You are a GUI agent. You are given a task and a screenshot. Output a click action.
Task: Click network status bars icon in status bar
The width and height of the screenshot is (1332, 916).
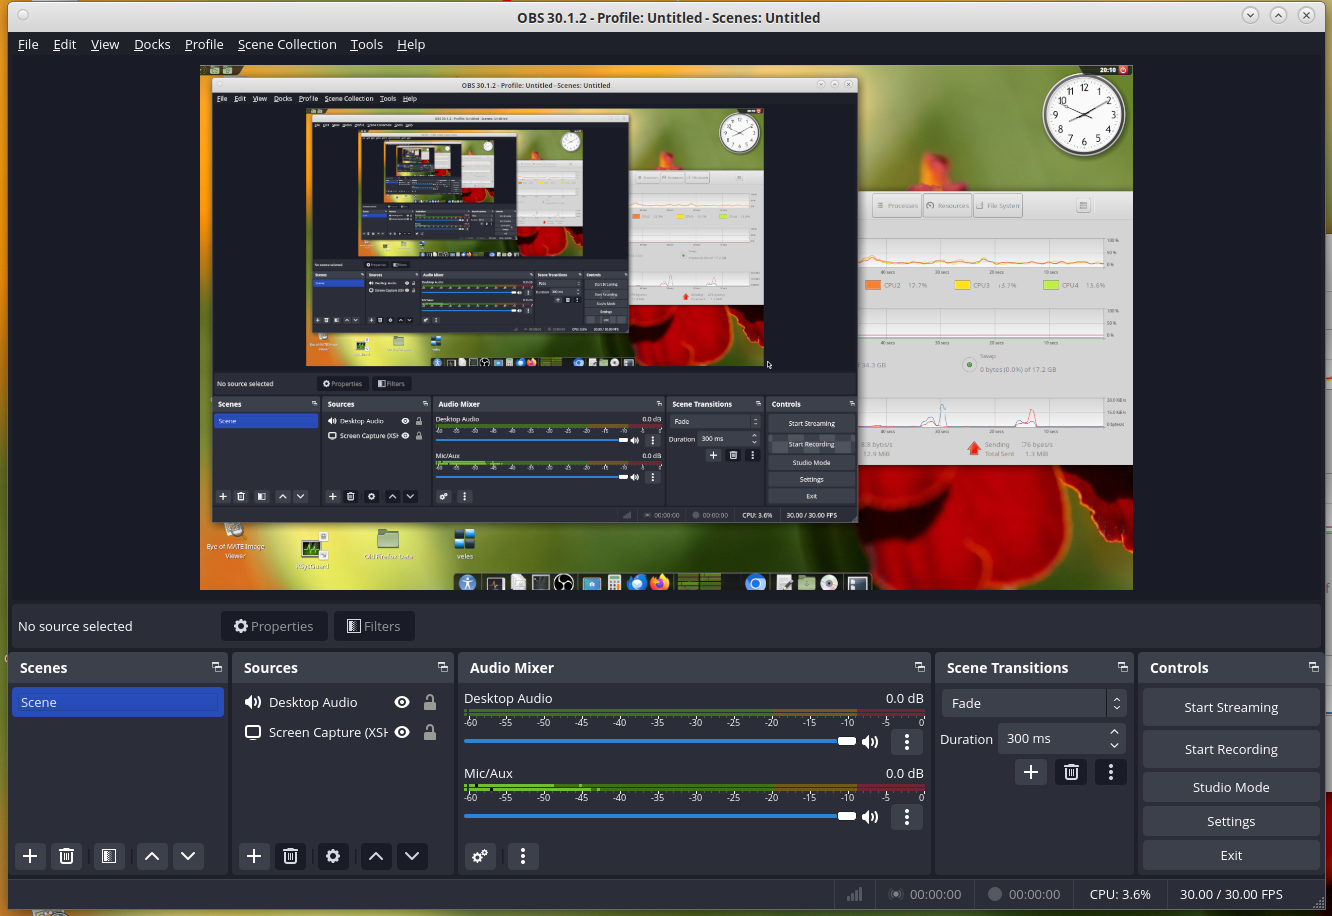(x=855, y=894)
